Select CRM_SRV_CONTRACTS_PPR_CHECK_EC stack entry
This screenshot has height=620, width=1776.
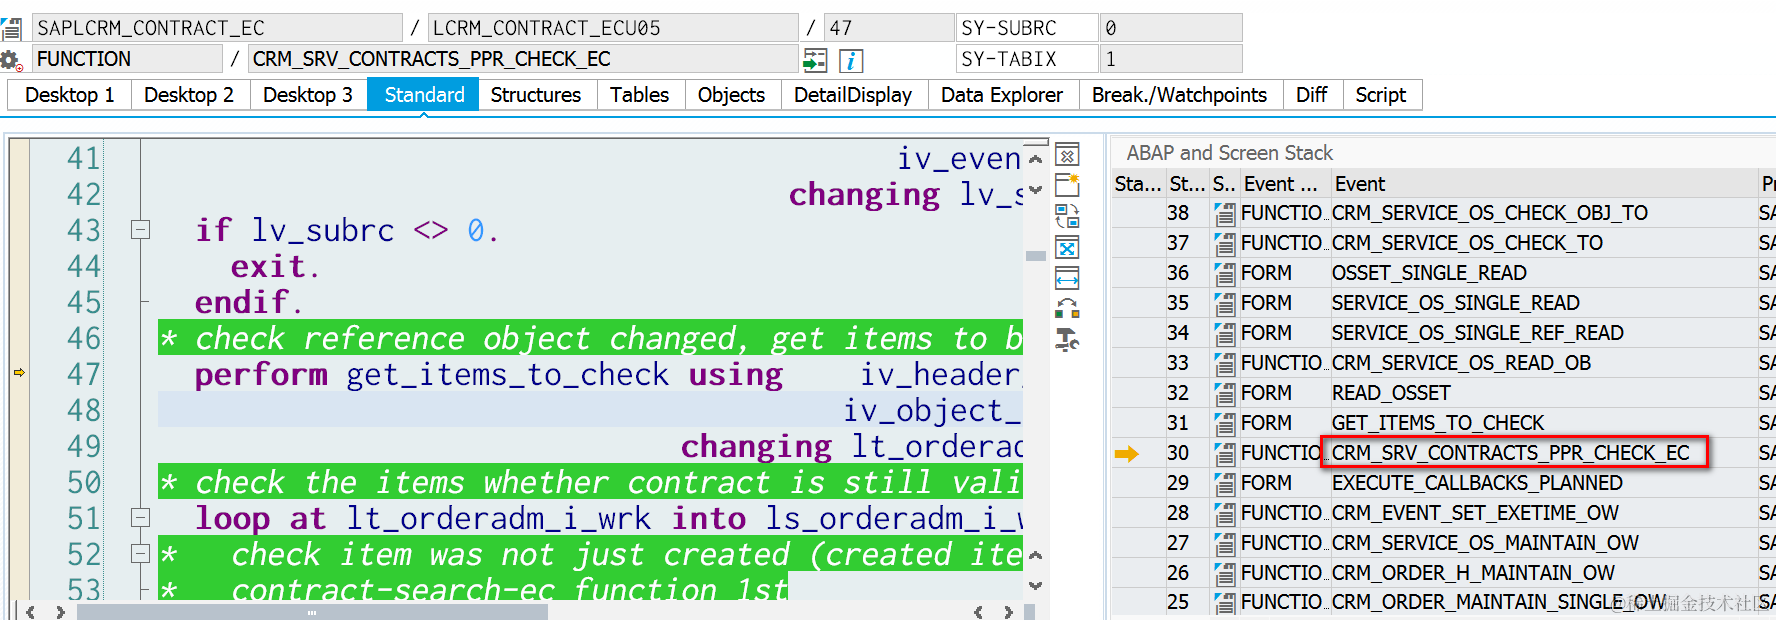click(x=1510, y=453)
